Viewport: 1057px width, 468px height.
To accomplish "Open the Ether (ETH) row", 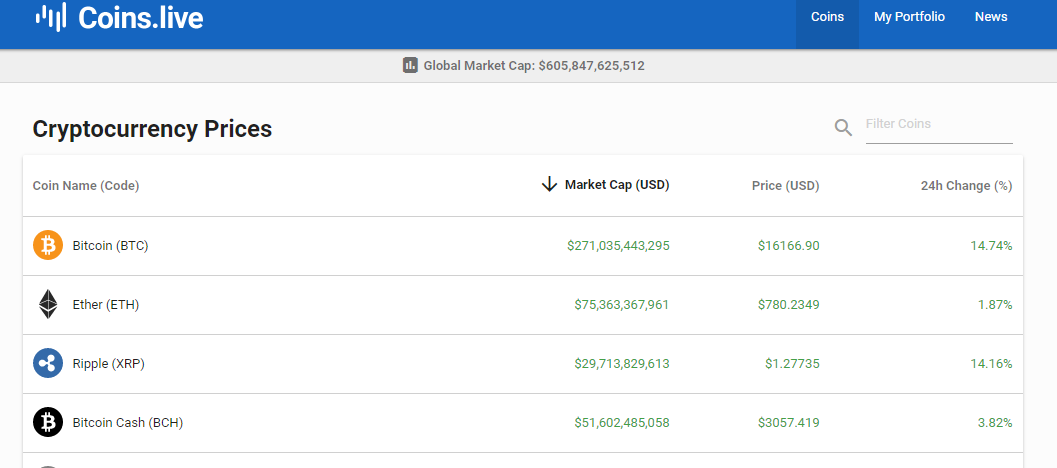I will [522, 305].
